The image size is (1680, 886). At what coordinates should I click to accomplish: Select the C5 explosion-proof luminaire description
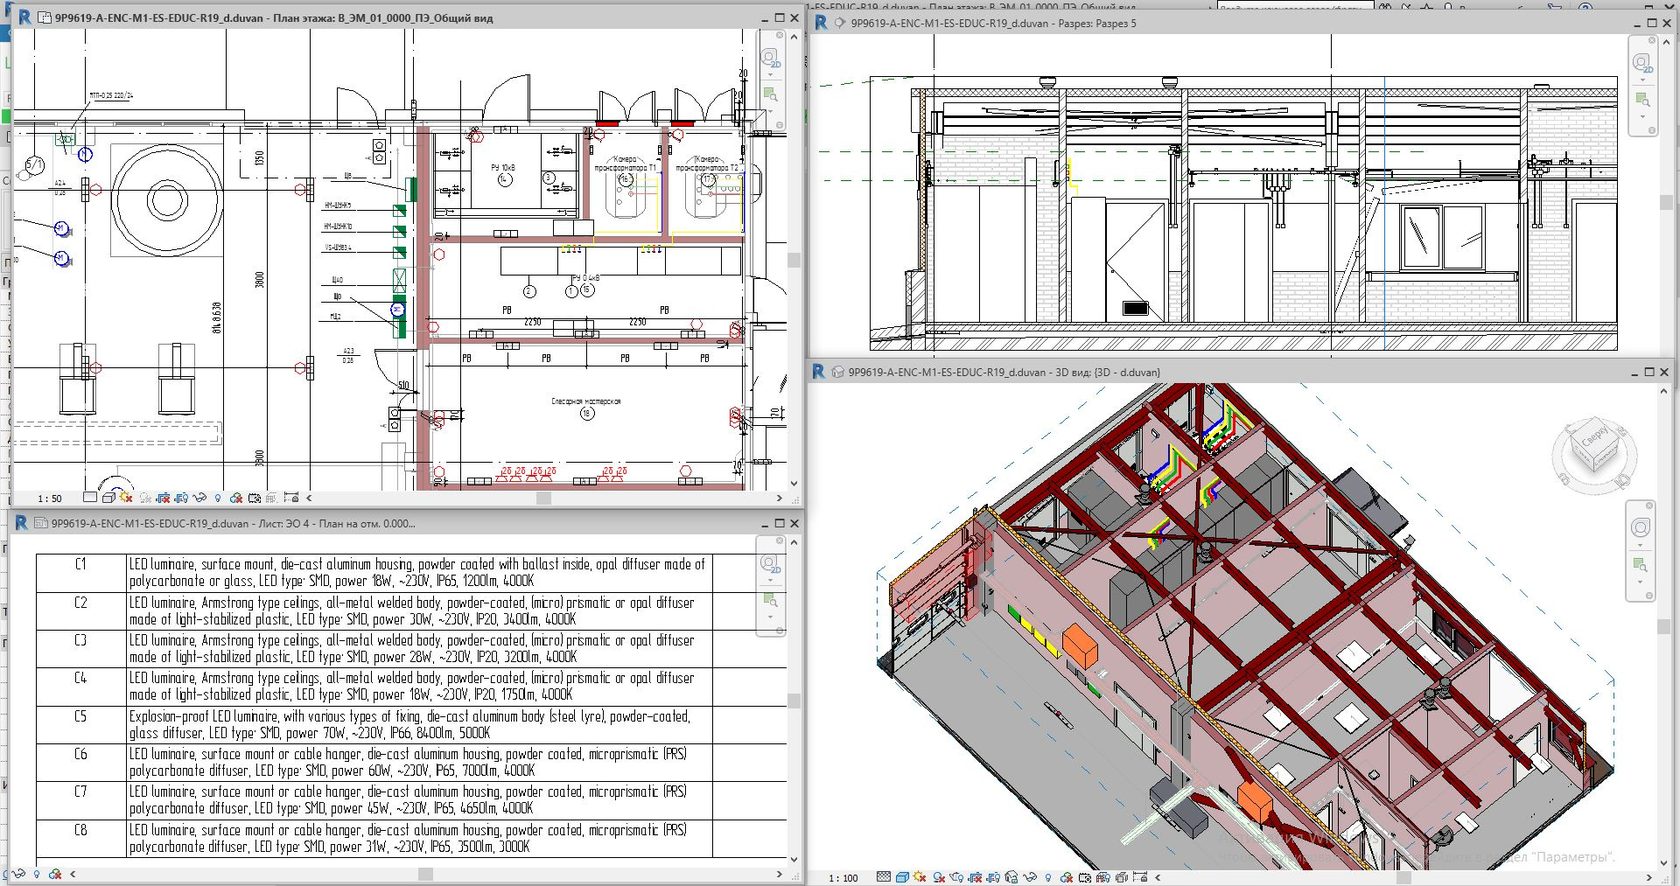[x=409, y=725]
